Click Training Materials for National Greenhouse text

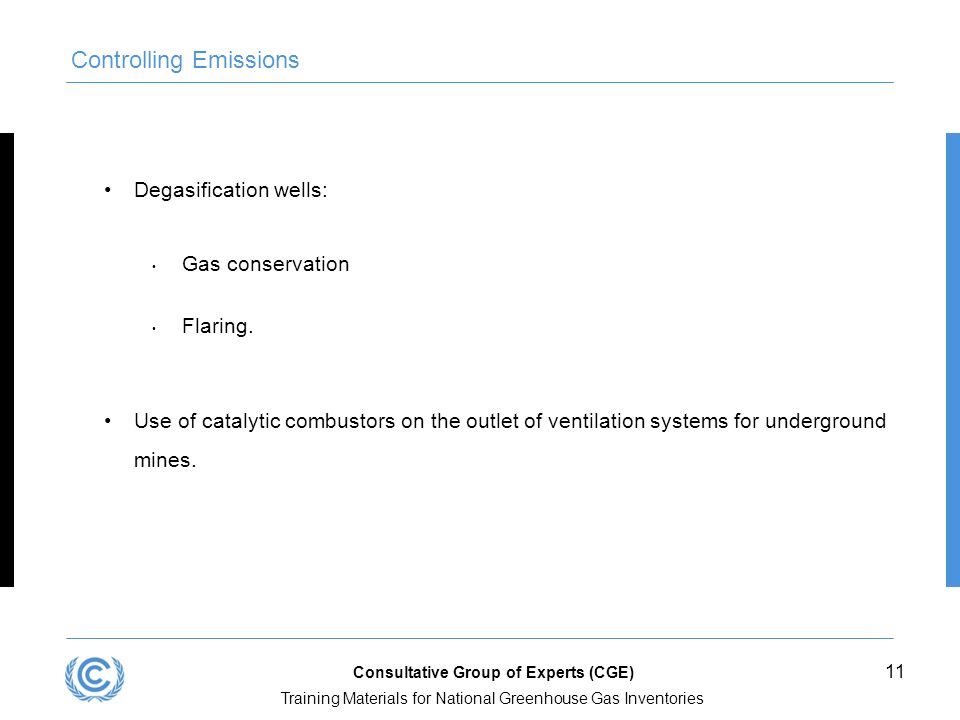pyautogui.click(x=492, y=699)
